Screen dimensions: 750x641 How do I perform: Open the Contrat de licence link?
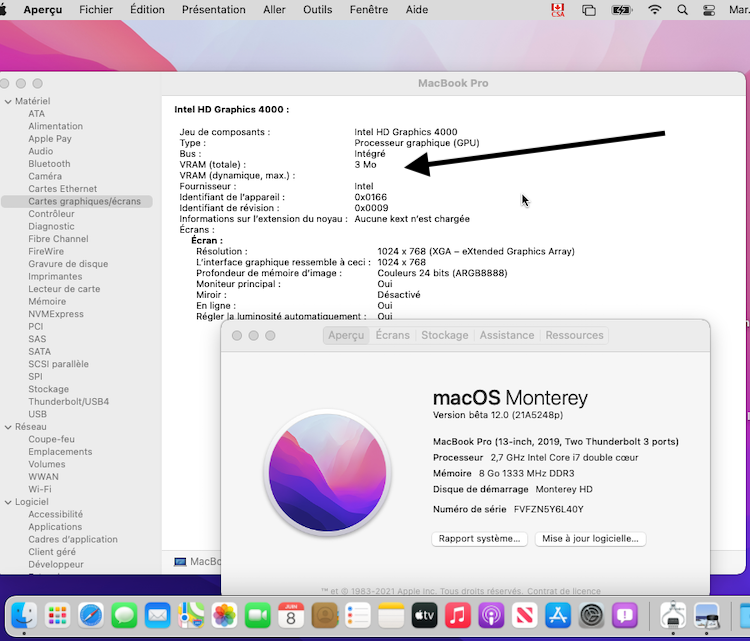[564, 591]
